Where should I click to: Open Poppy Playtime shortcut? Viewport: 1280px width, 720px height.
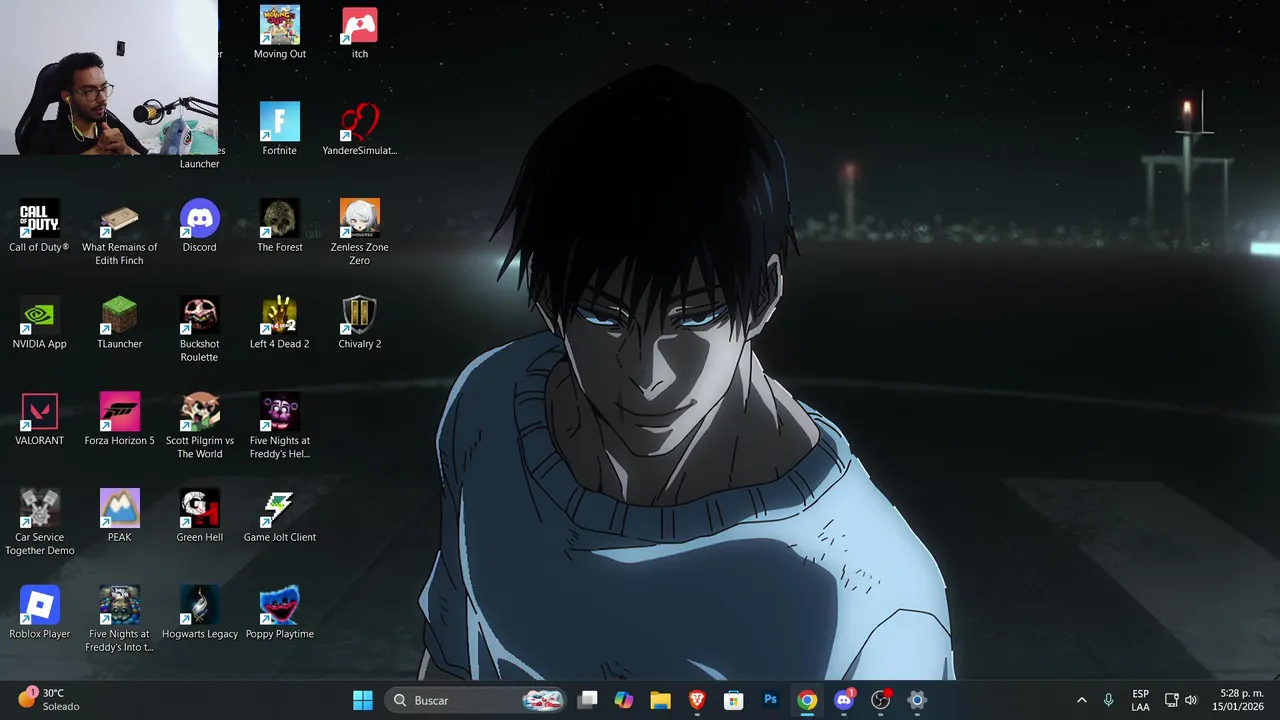(280, 614)
